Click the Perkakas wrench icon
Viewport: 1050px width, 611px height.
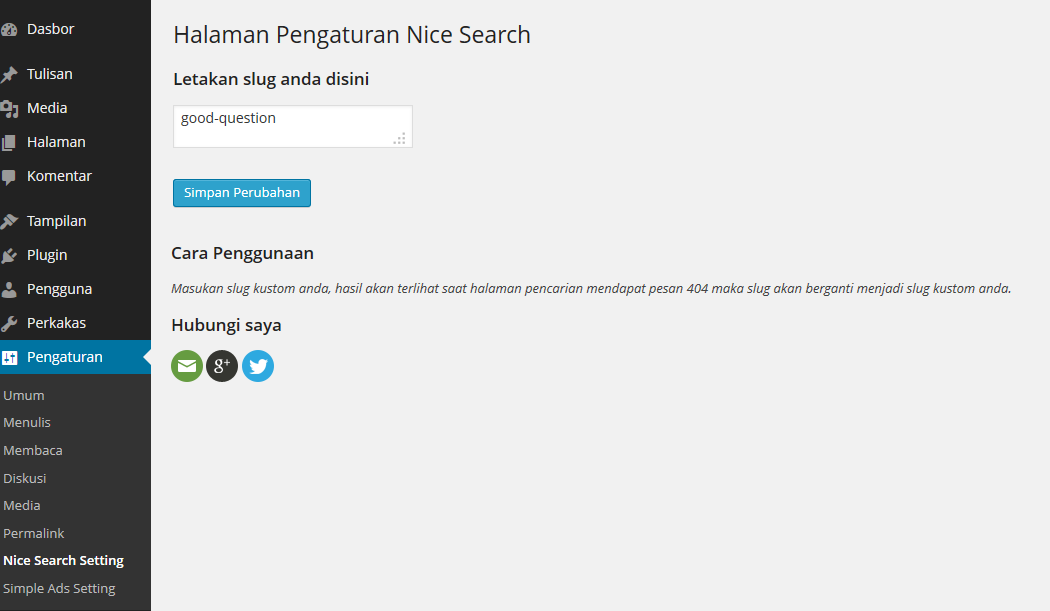coord(9,324)
